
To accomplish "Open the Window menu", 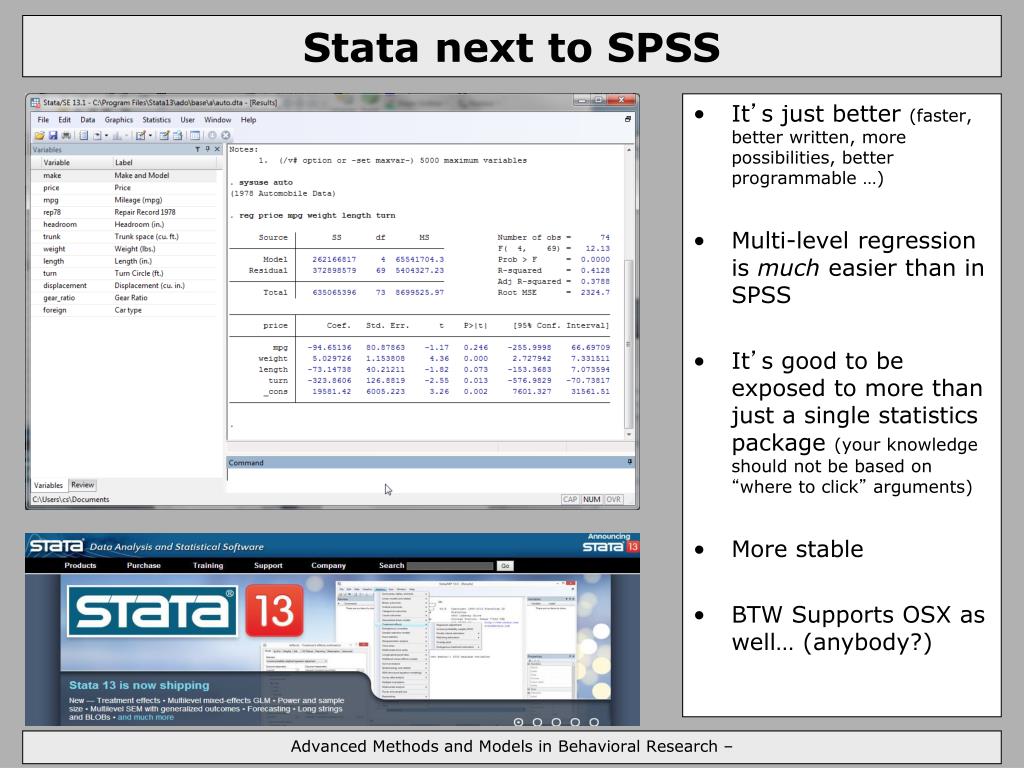I will point(217,120).
